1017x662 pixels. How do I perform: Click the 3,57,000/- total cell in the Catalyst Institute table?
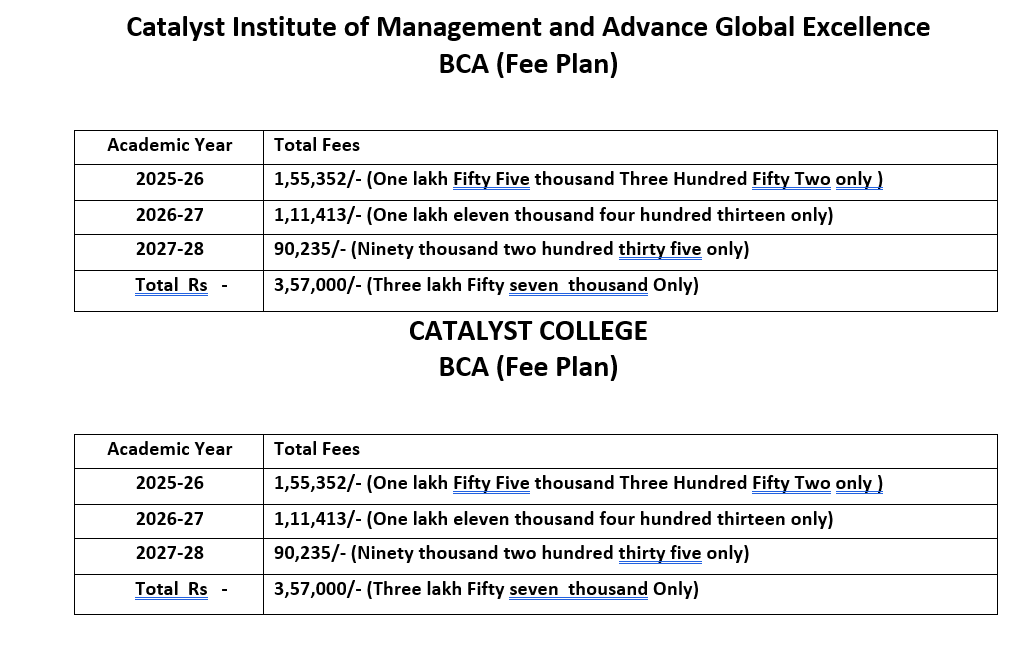pos(486,285)
